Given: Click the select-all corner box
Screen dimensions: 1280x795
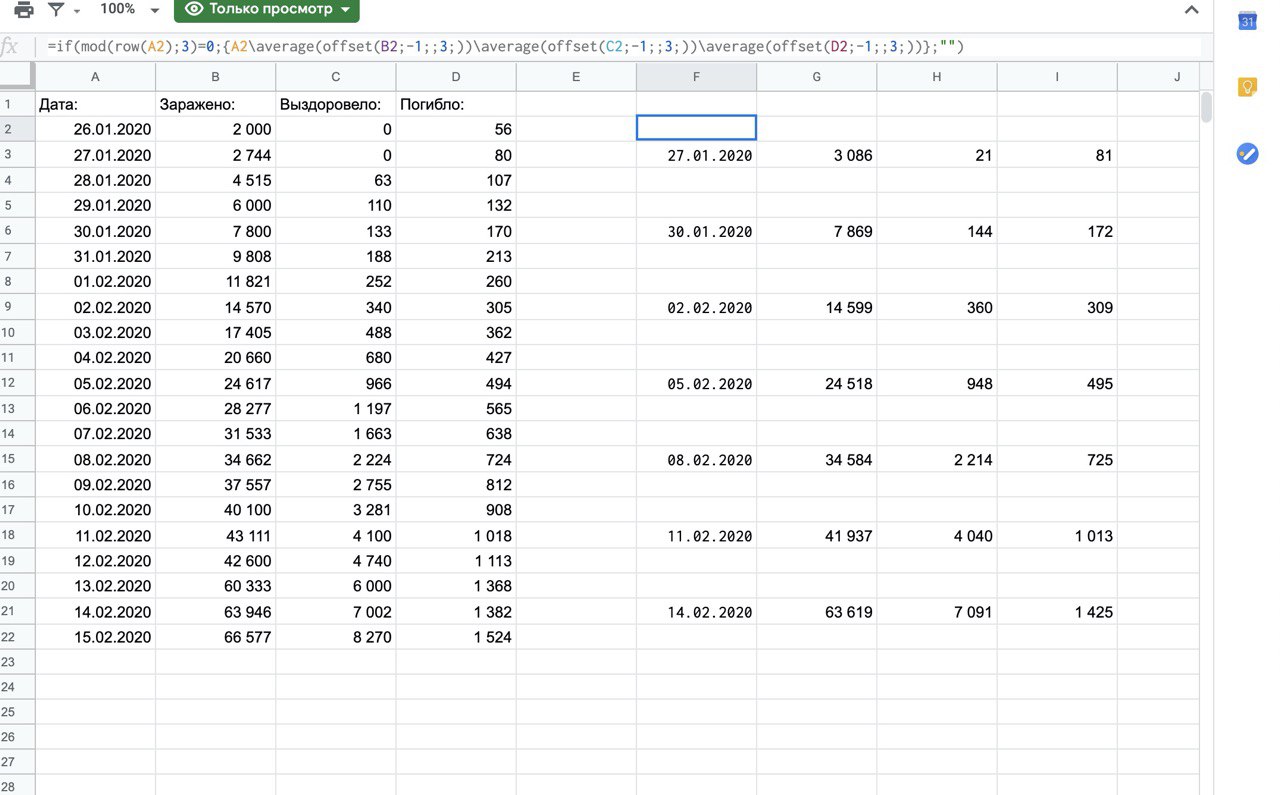Looking at the screenshot, I should (x=17, y=77).
